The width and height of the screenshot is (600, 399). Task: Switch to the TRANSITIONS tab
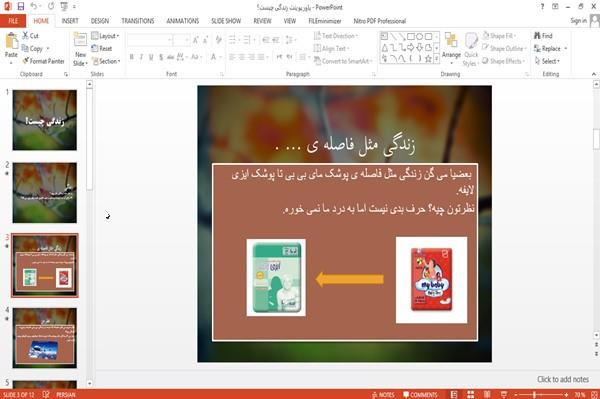tap(138, 21)
